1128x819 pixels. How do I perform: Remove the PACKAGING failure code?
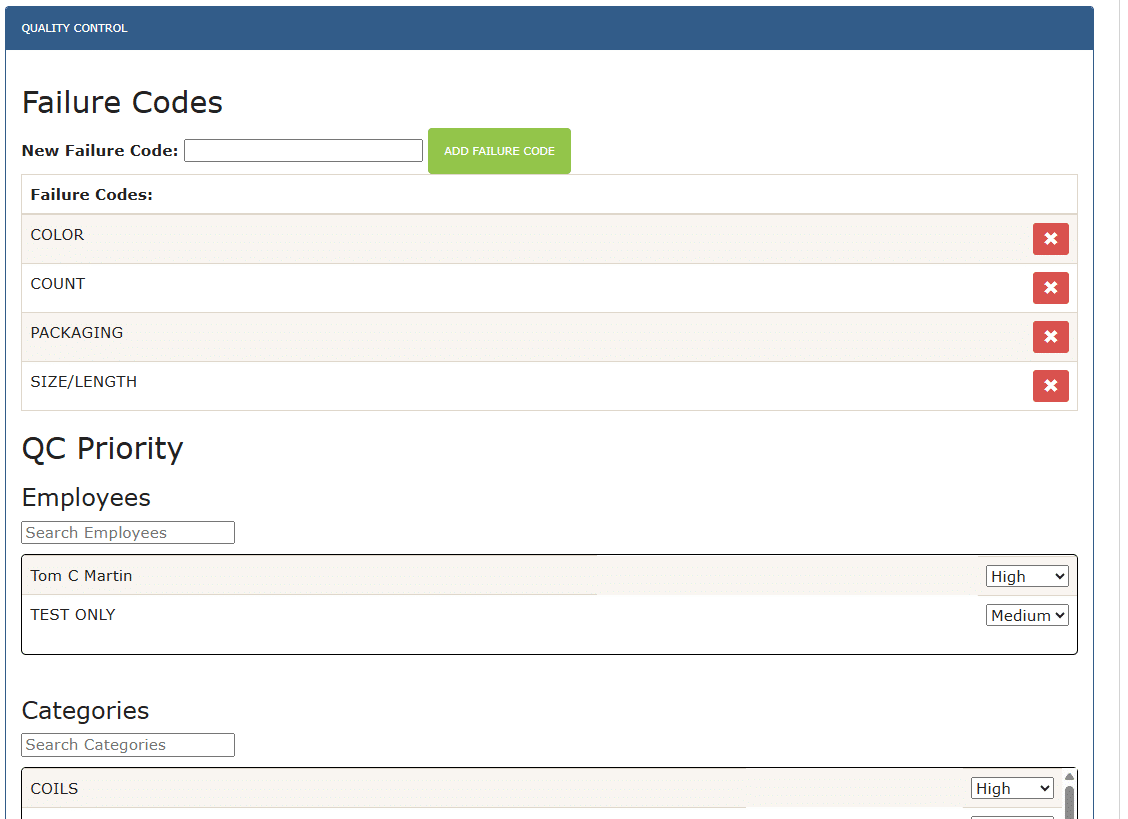coord(1050,337)
